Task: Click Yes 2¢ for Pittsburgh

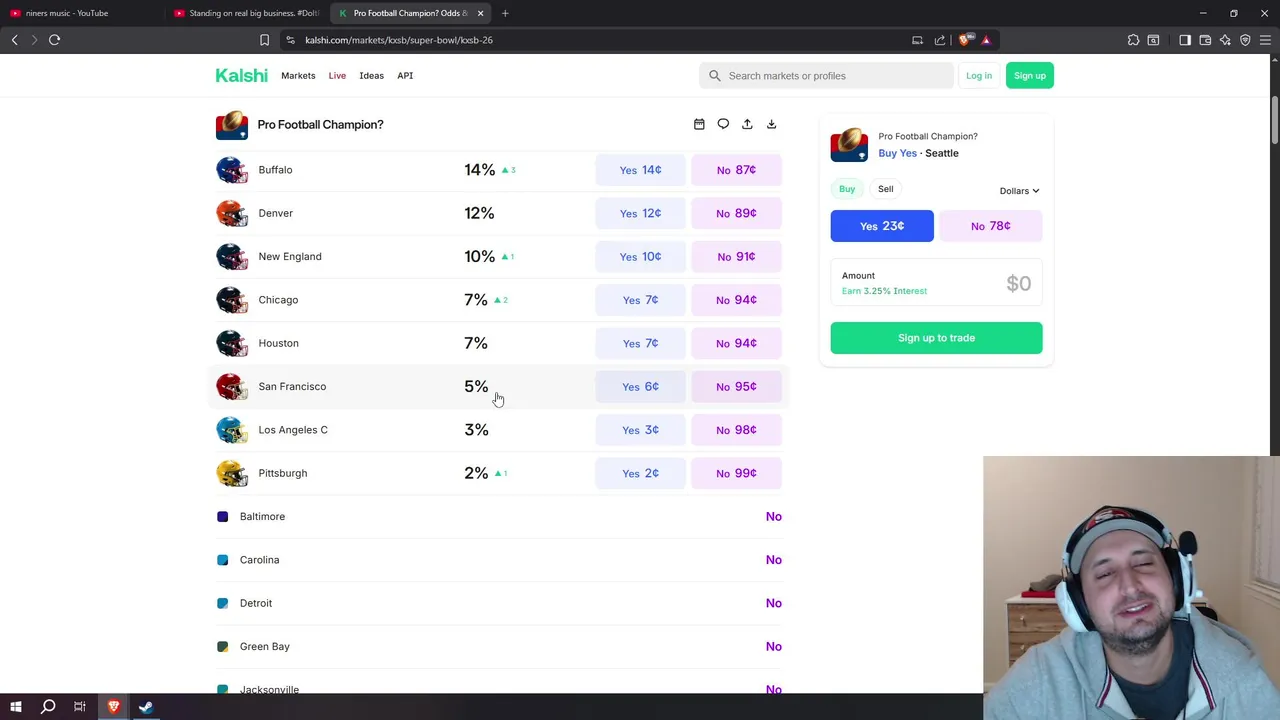Action: point(640,473)
